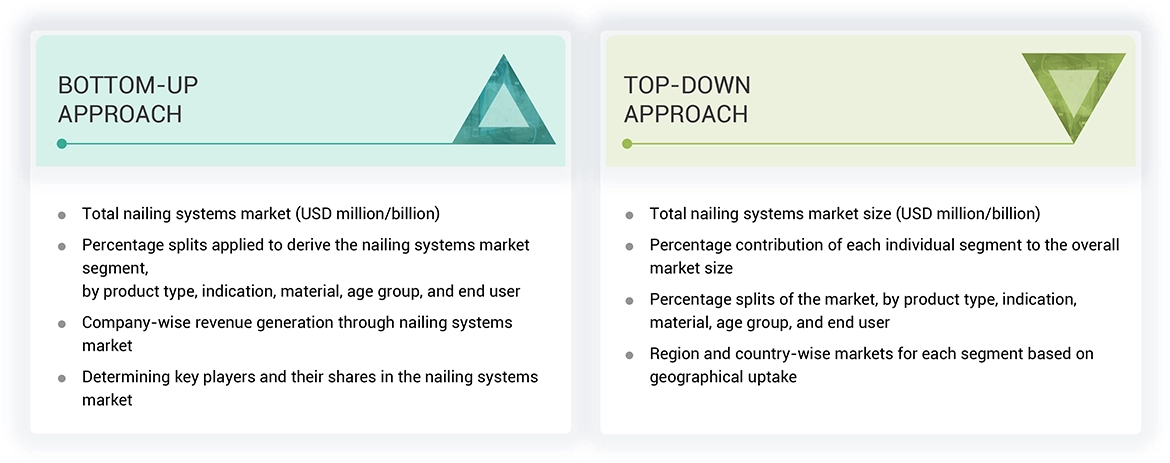This screenshot has height=463, width=1170.
Task: Click the green downward triangle icon
Action: click(x=1073, y=92)
